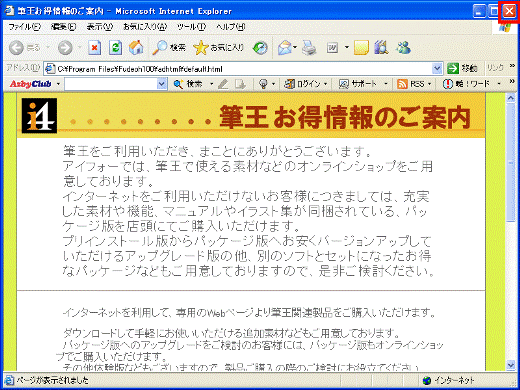Click the red exclamation ワード button
The height and width of the screenshot is (390, 520).
[x=466, y=84]
